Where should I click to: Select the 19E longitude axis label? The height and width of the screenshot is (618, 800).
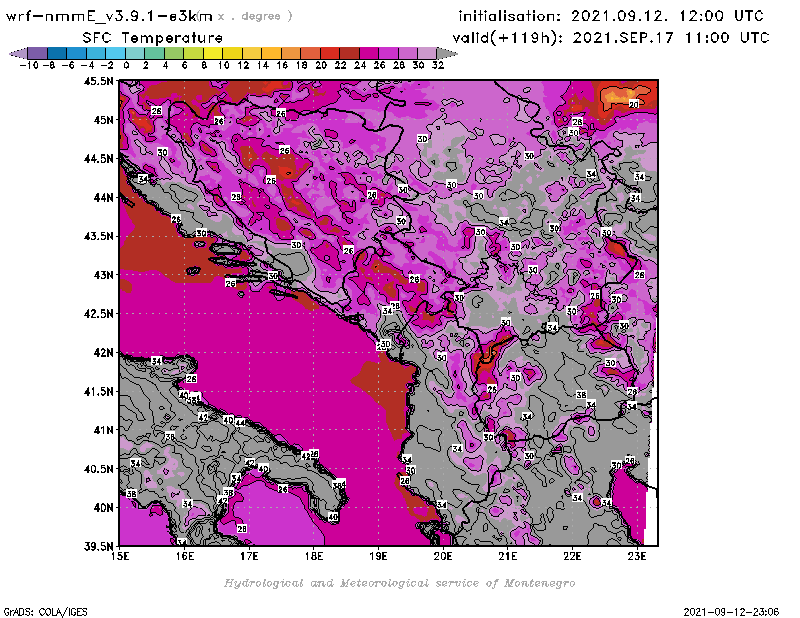pos(379,556)
